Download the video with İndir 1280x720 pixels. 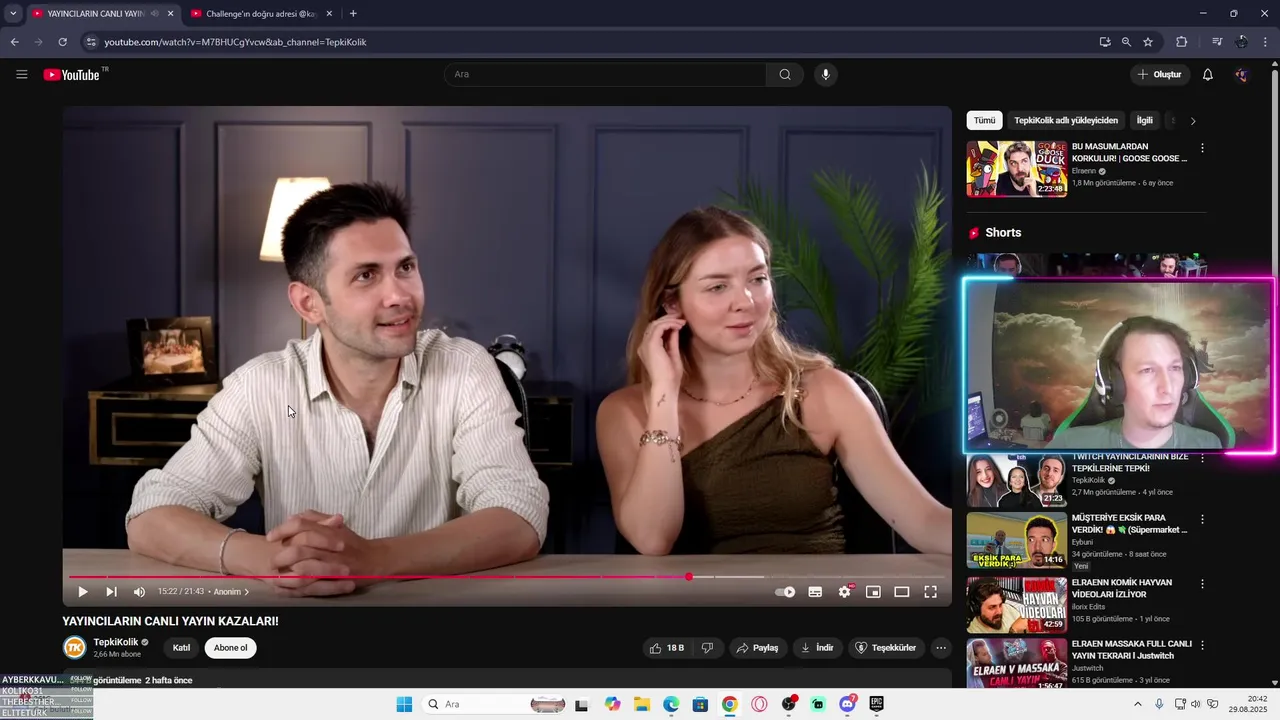(817, 648)
